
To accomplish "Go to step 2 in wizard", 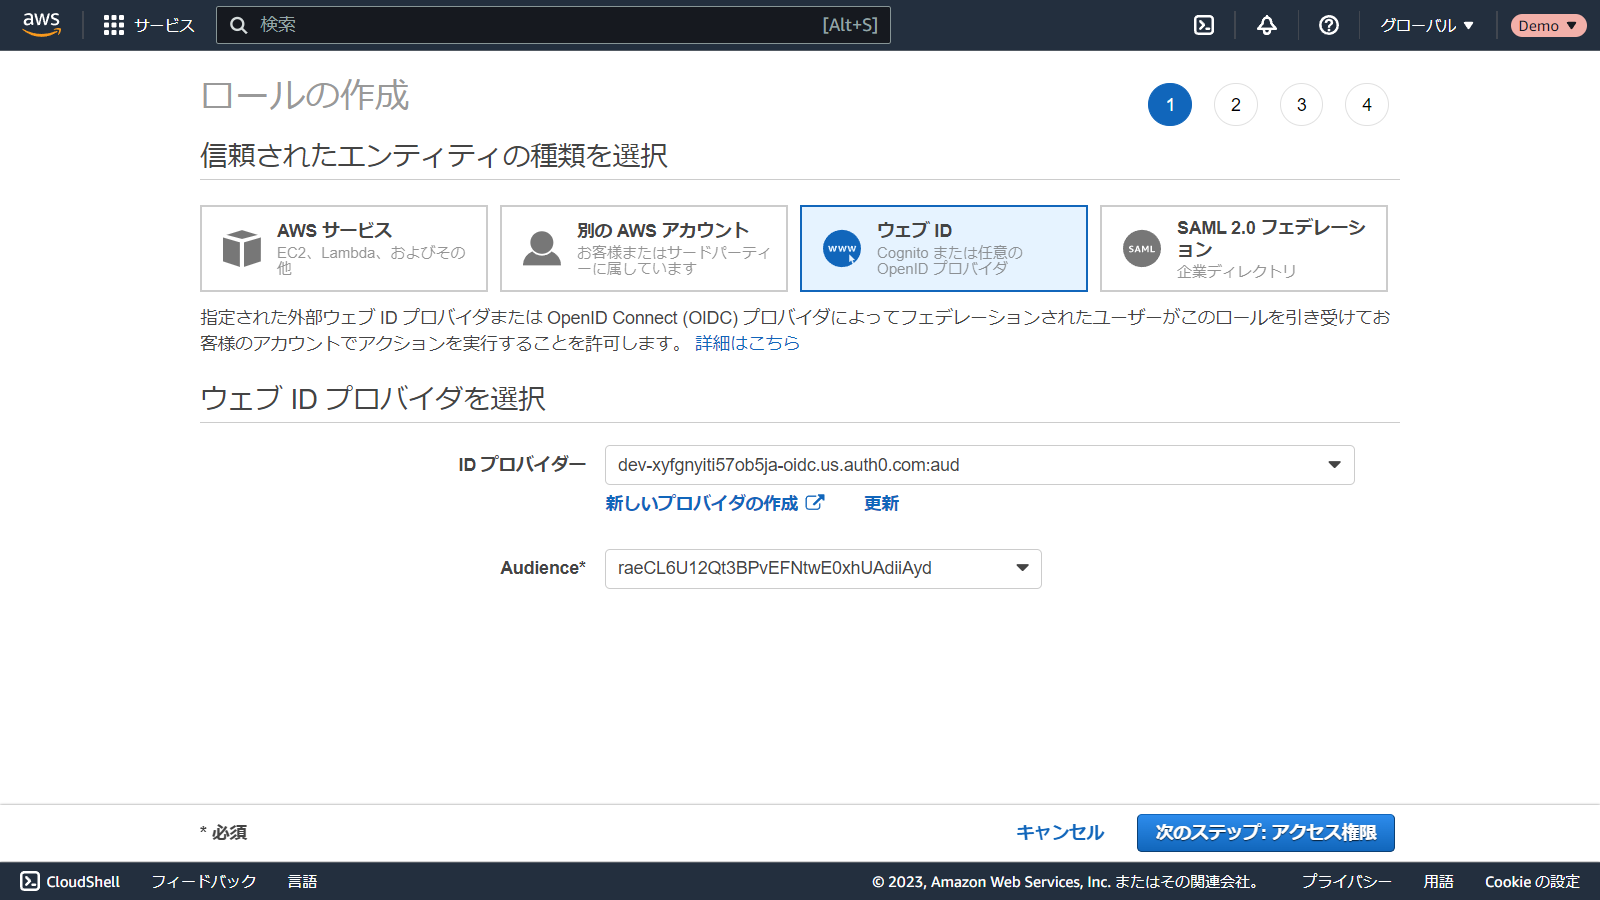I will pos(1235,105).
